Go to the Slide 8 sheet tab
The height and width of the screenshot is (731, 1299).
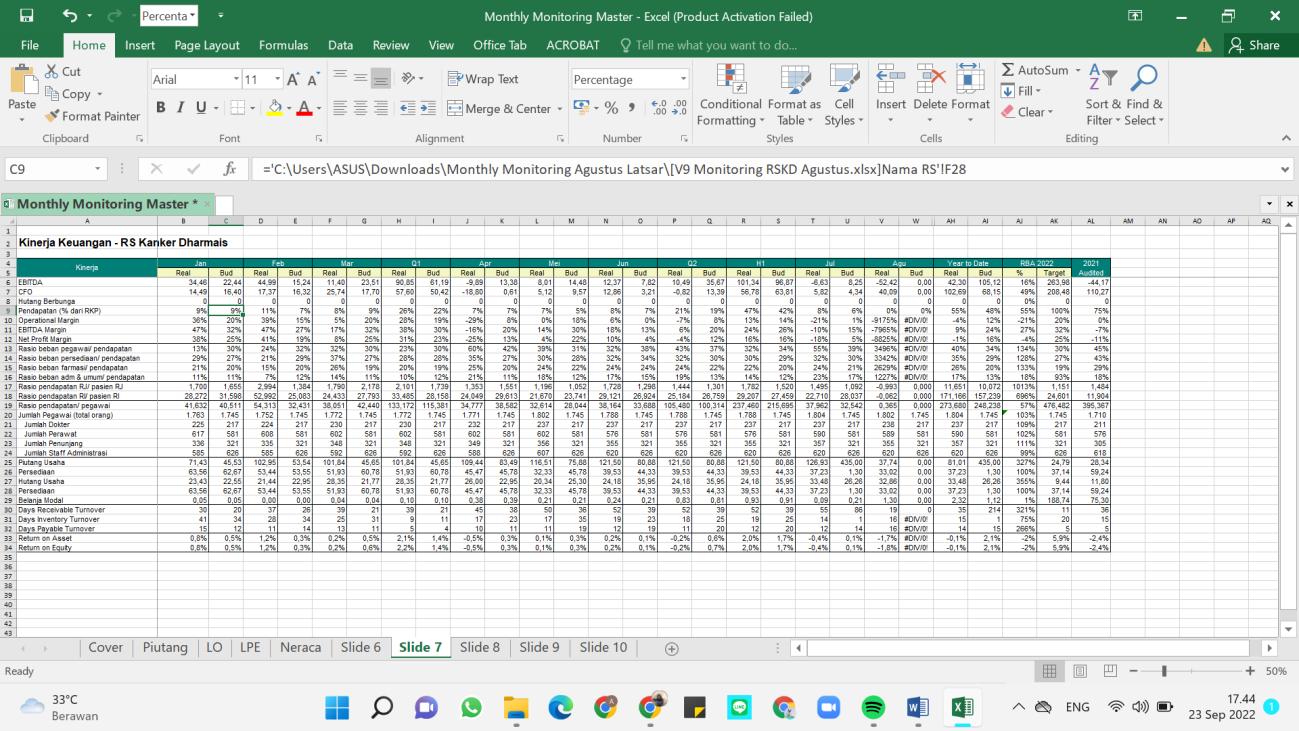point(480,647)
